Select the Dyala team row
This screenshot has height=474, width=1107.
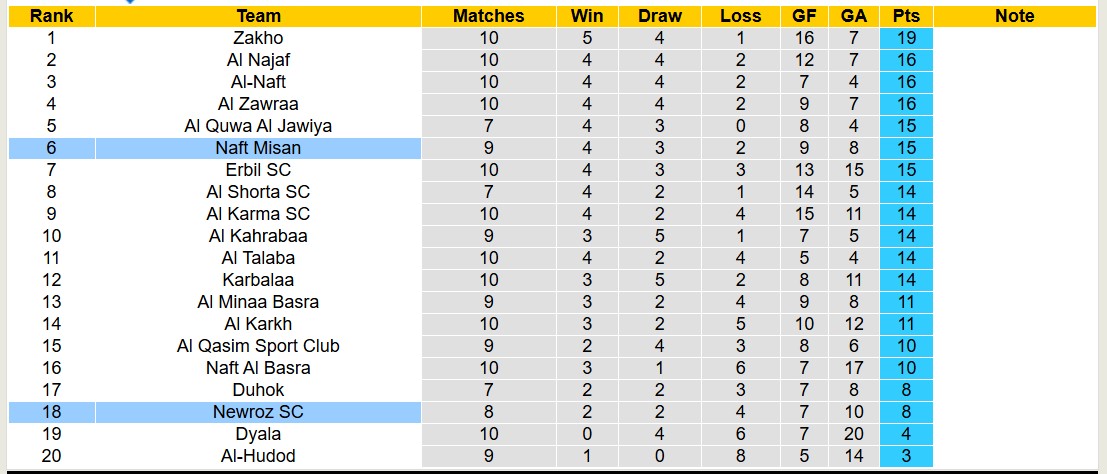pos(258,434)
